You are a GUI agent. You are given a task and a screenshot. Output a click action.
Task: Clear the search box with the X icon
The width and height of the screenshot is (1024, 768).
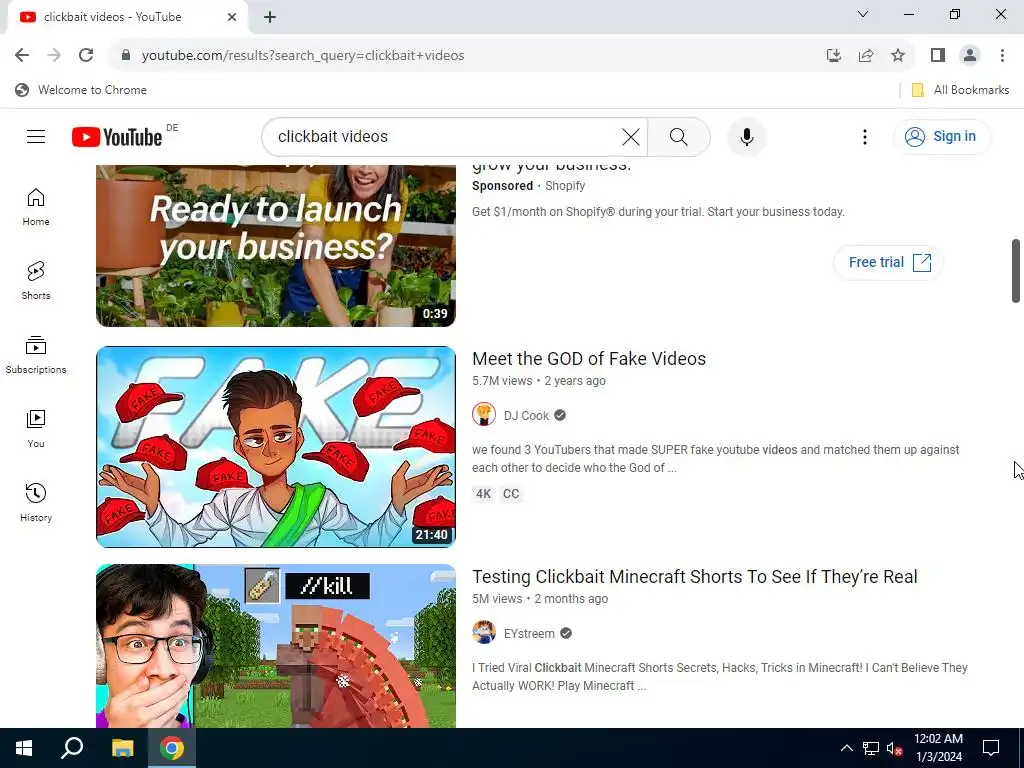[x=631, y=136]
